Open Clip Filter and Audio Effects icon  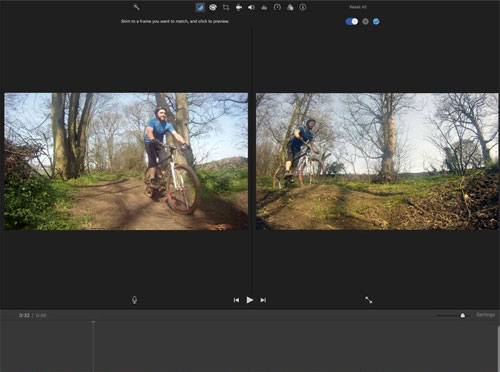(x=290, y=7)
